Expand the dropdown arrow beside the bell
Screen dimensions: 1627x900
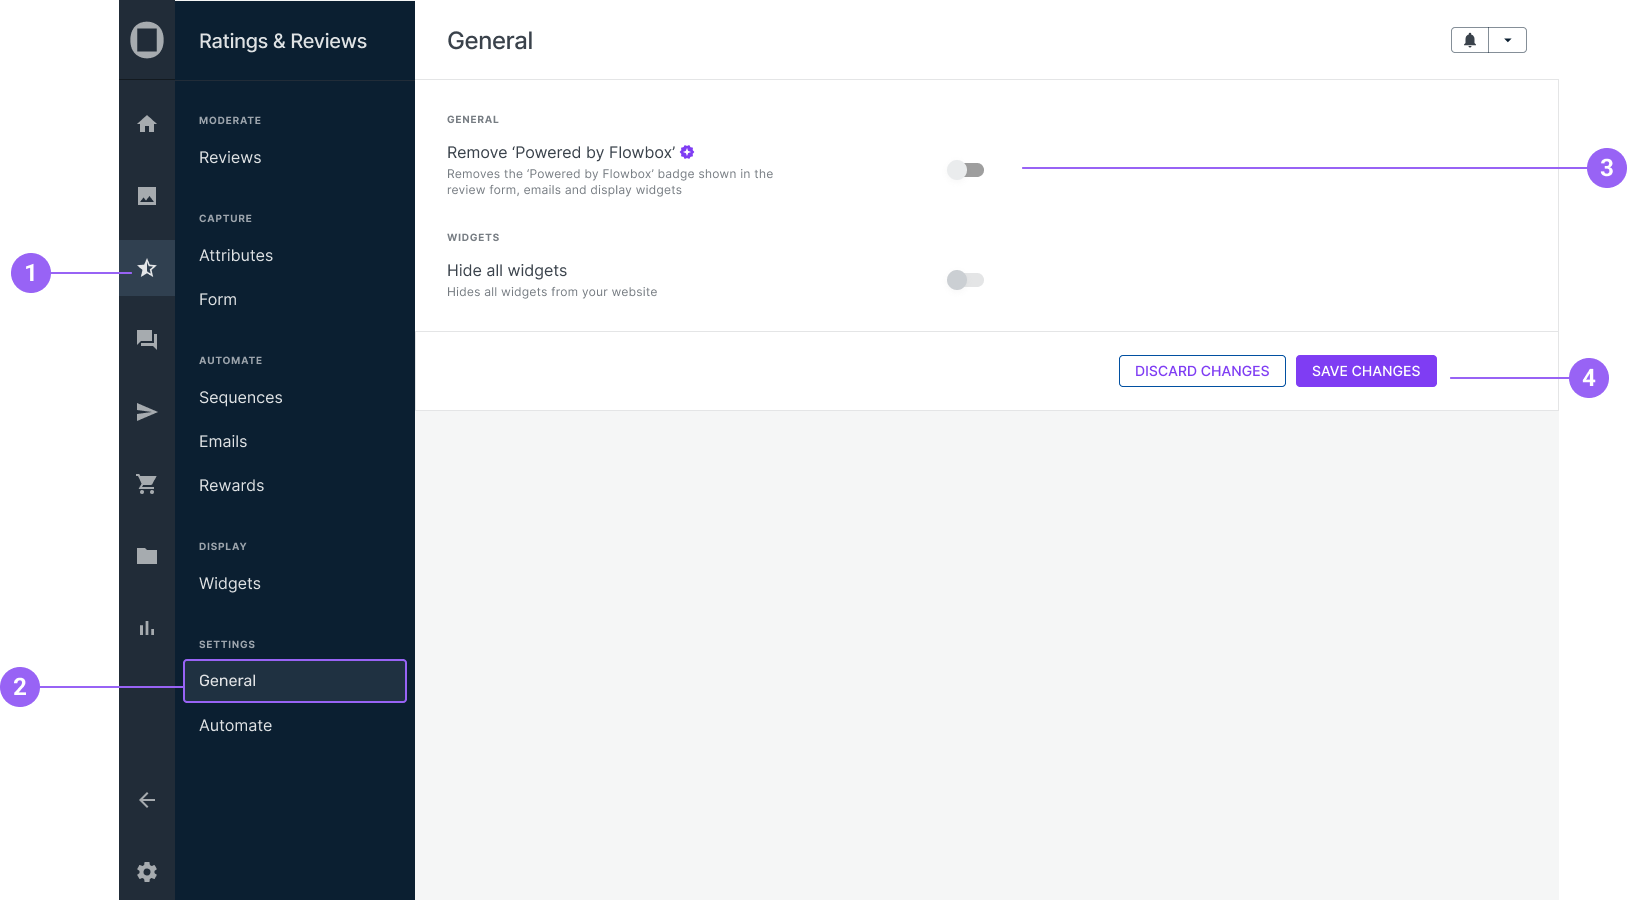tap(1508, 40)
